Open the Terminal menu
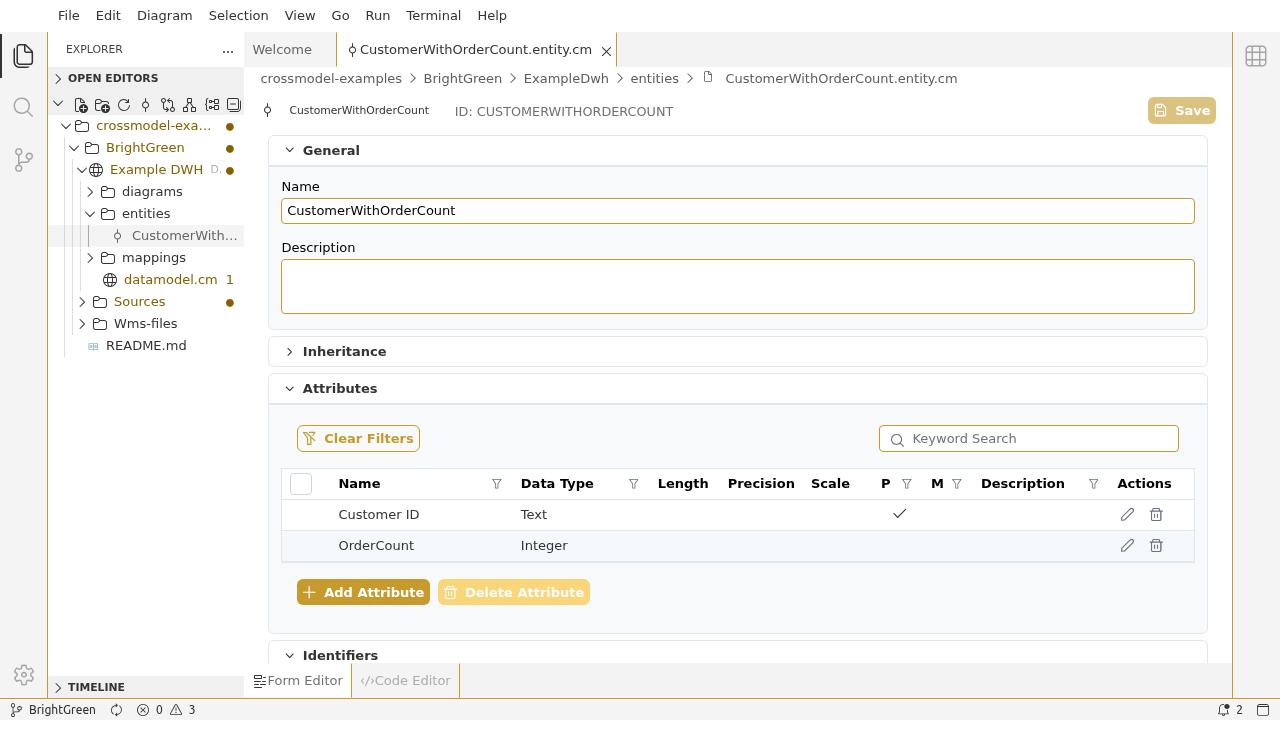Image resolution: width=1280 pixels, height=750 pixels. tap(433, 16)
